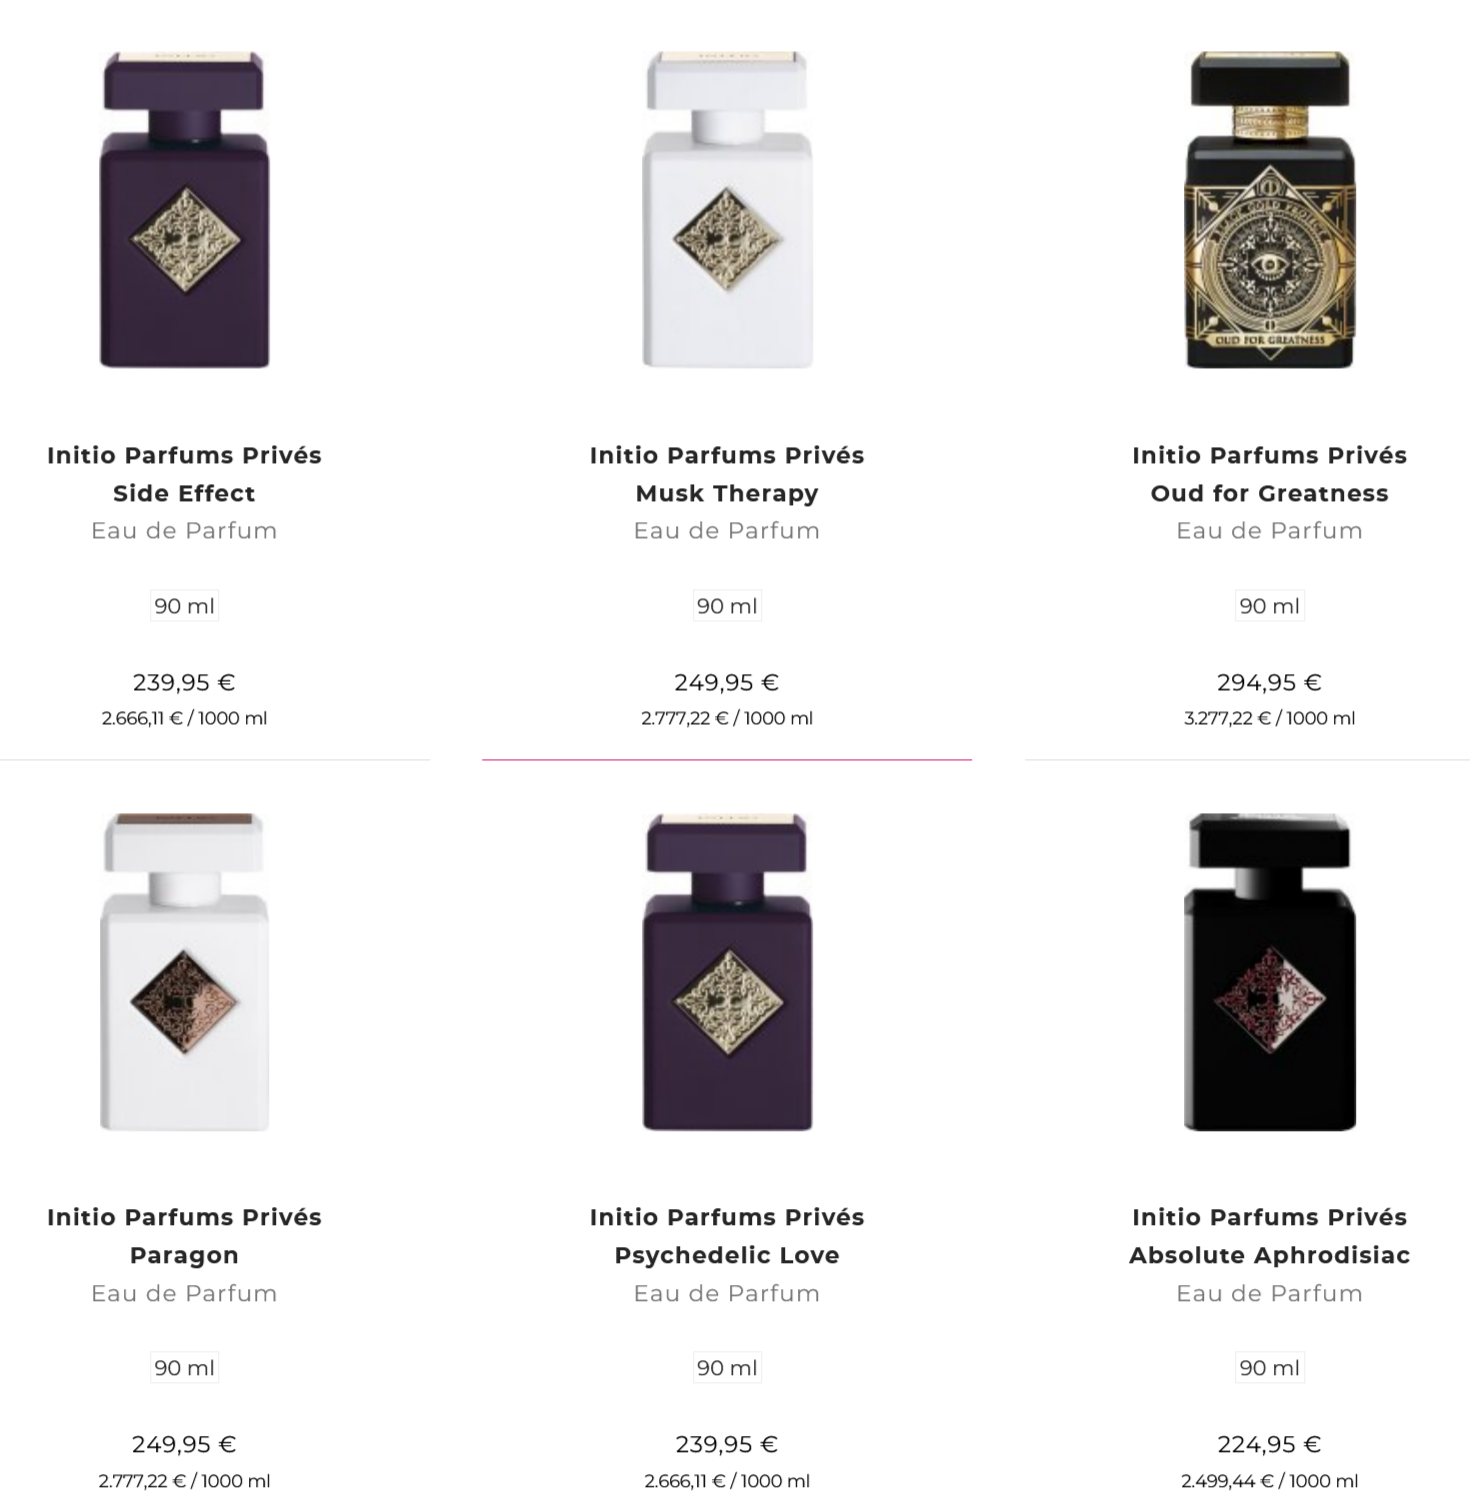Screen dimensions: 1470x1511
Task: Click the 294,95 € price of Oud for Greatness
Action: point(1269,683)
